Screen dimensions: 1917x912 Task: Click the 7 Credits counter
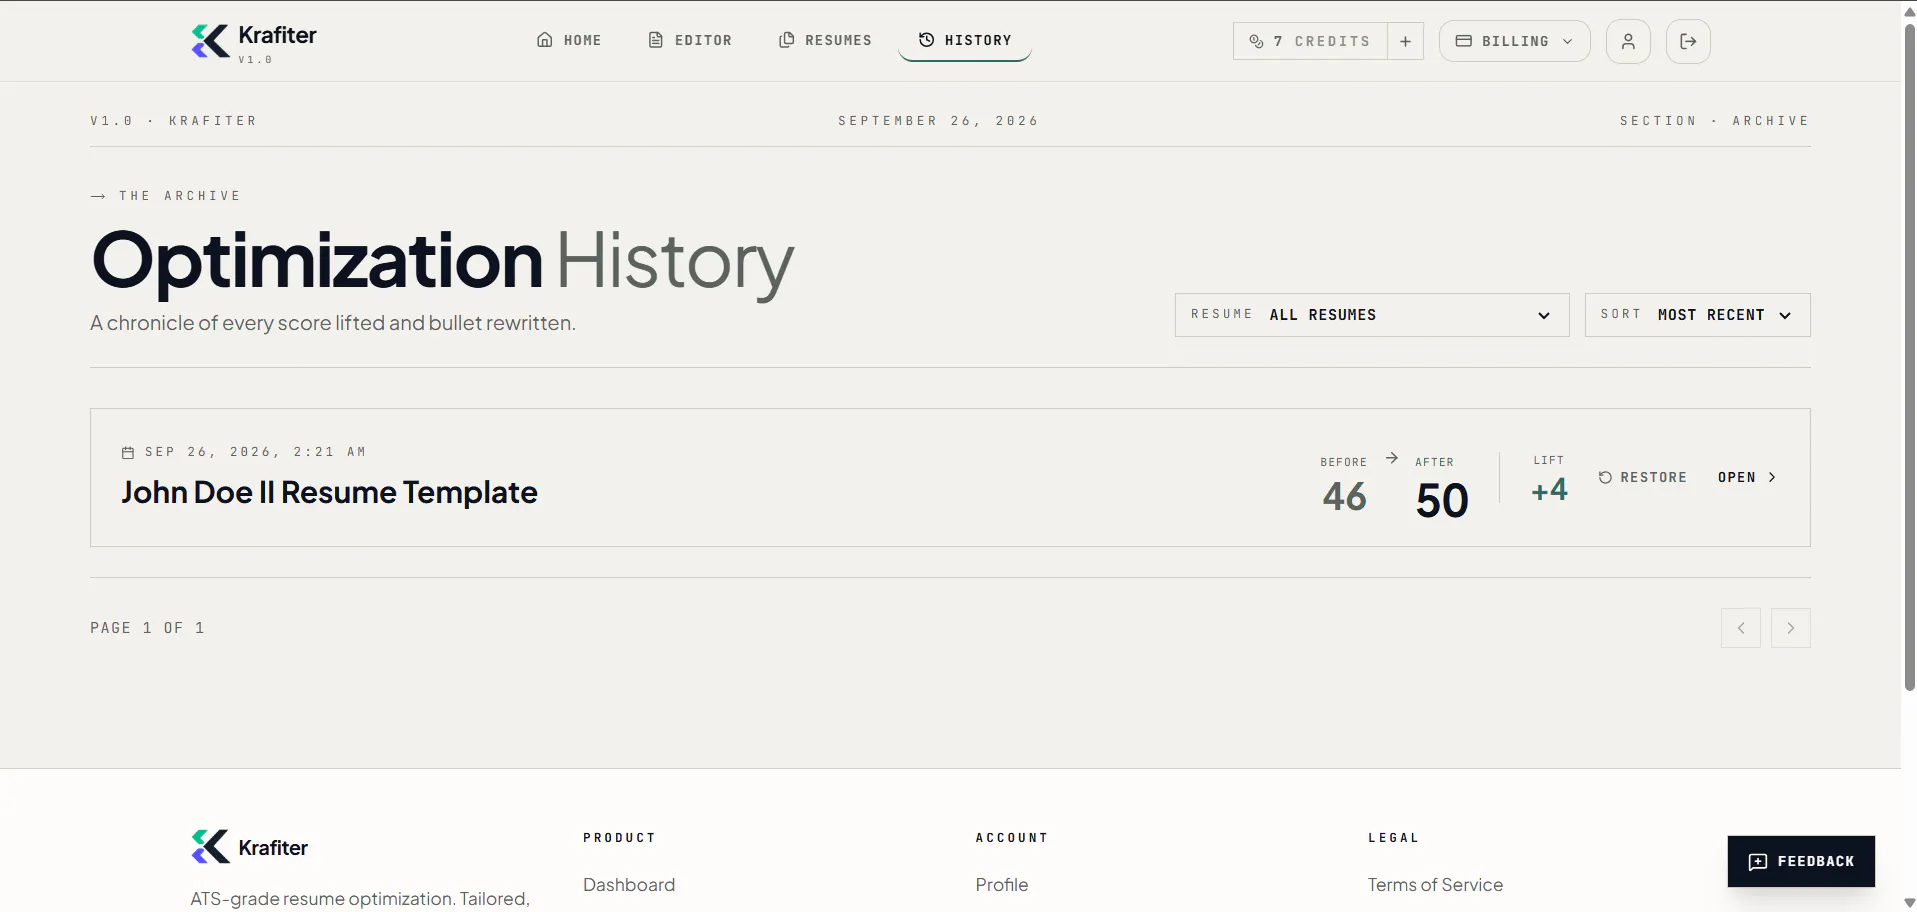[1310, 41]
